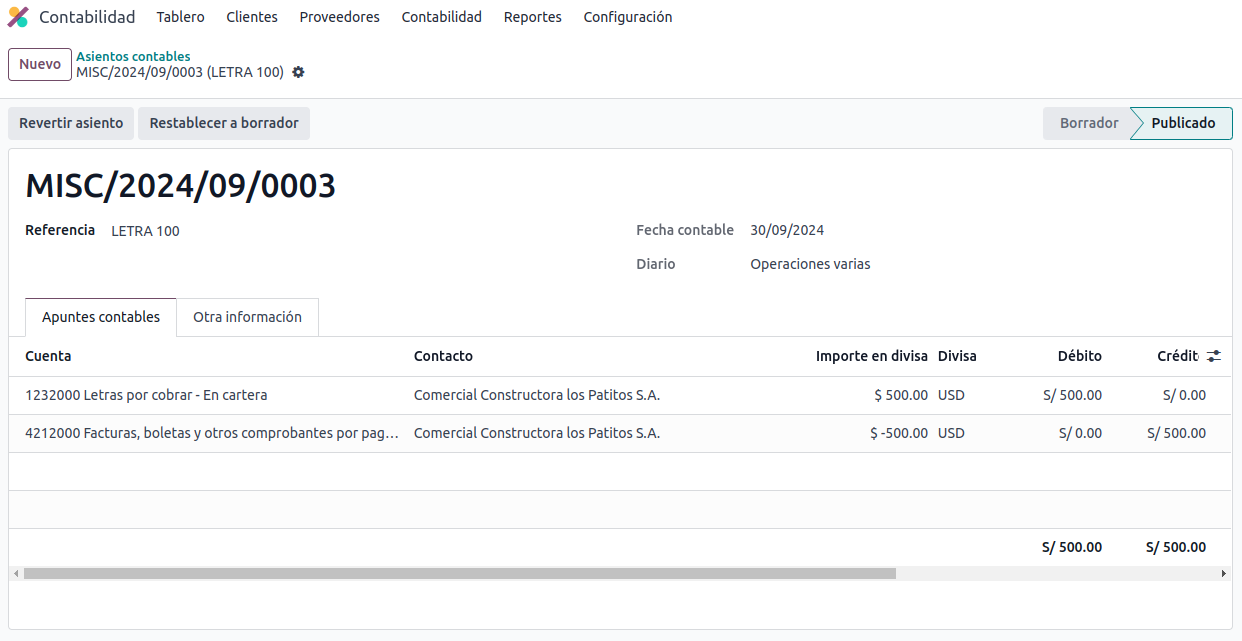Sort by the Contacto column header

443,356
